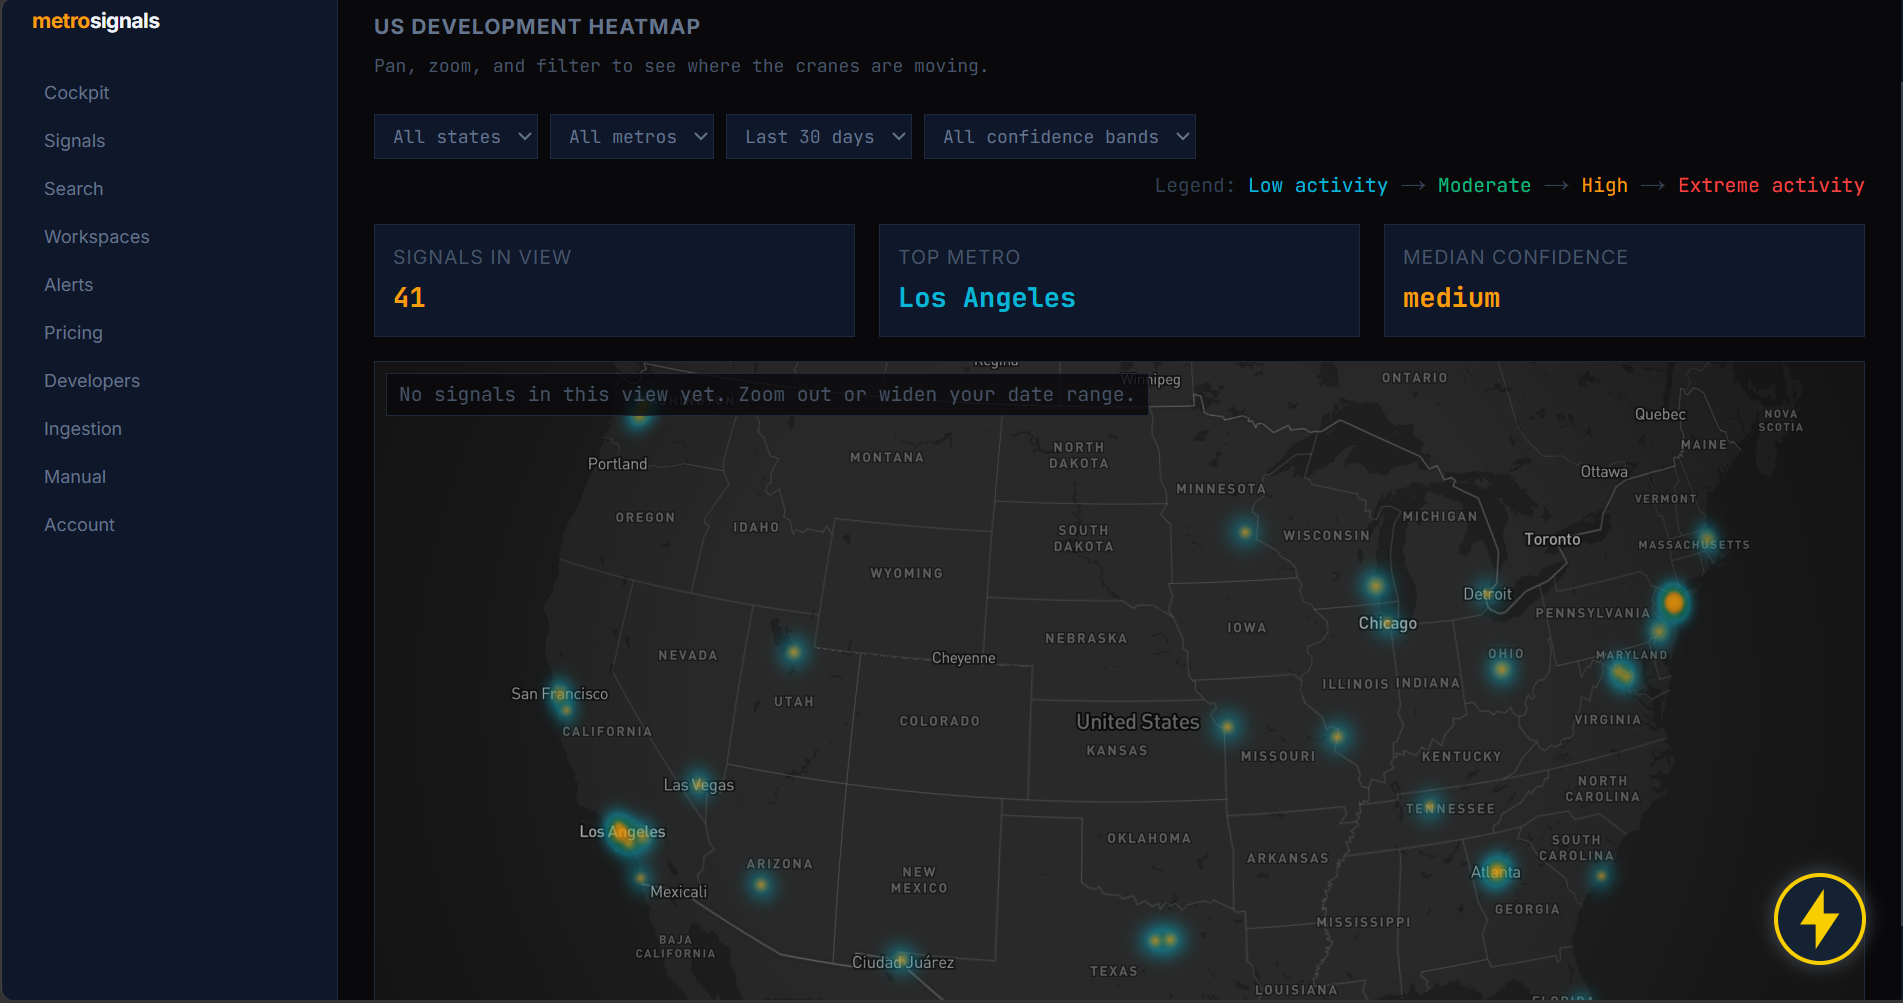This screenshot has width=1903, height=1003.
Task: Navigate to Workspaces
Action: pos(97,237)
